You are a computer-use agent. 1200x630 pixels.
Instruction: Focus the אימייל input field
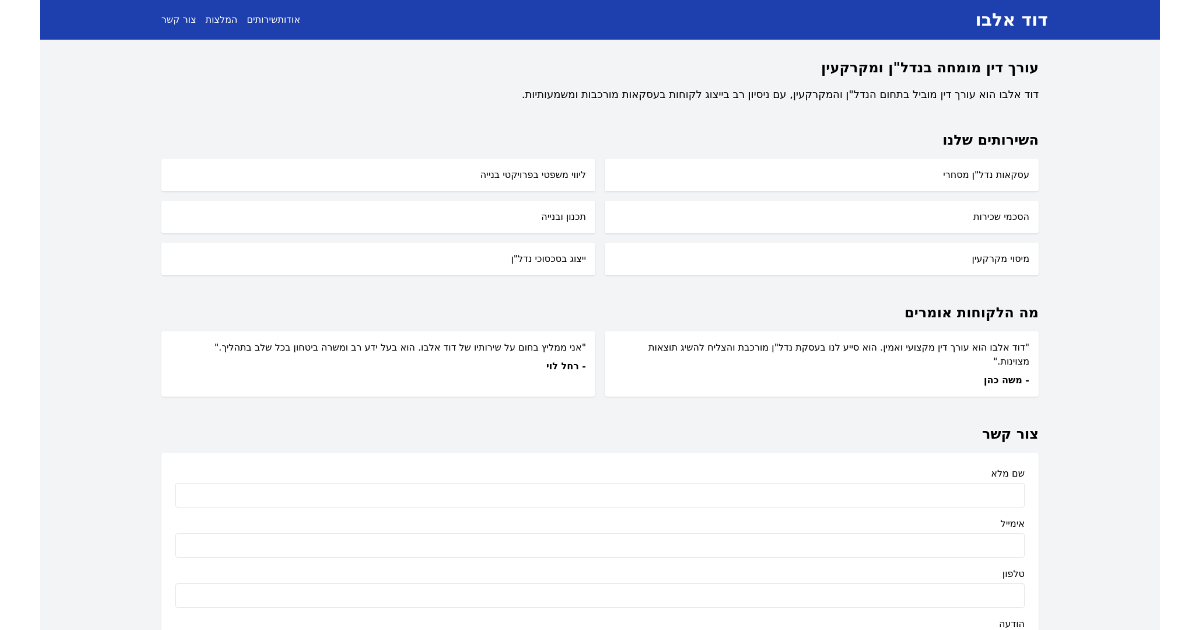coord(600,545)
